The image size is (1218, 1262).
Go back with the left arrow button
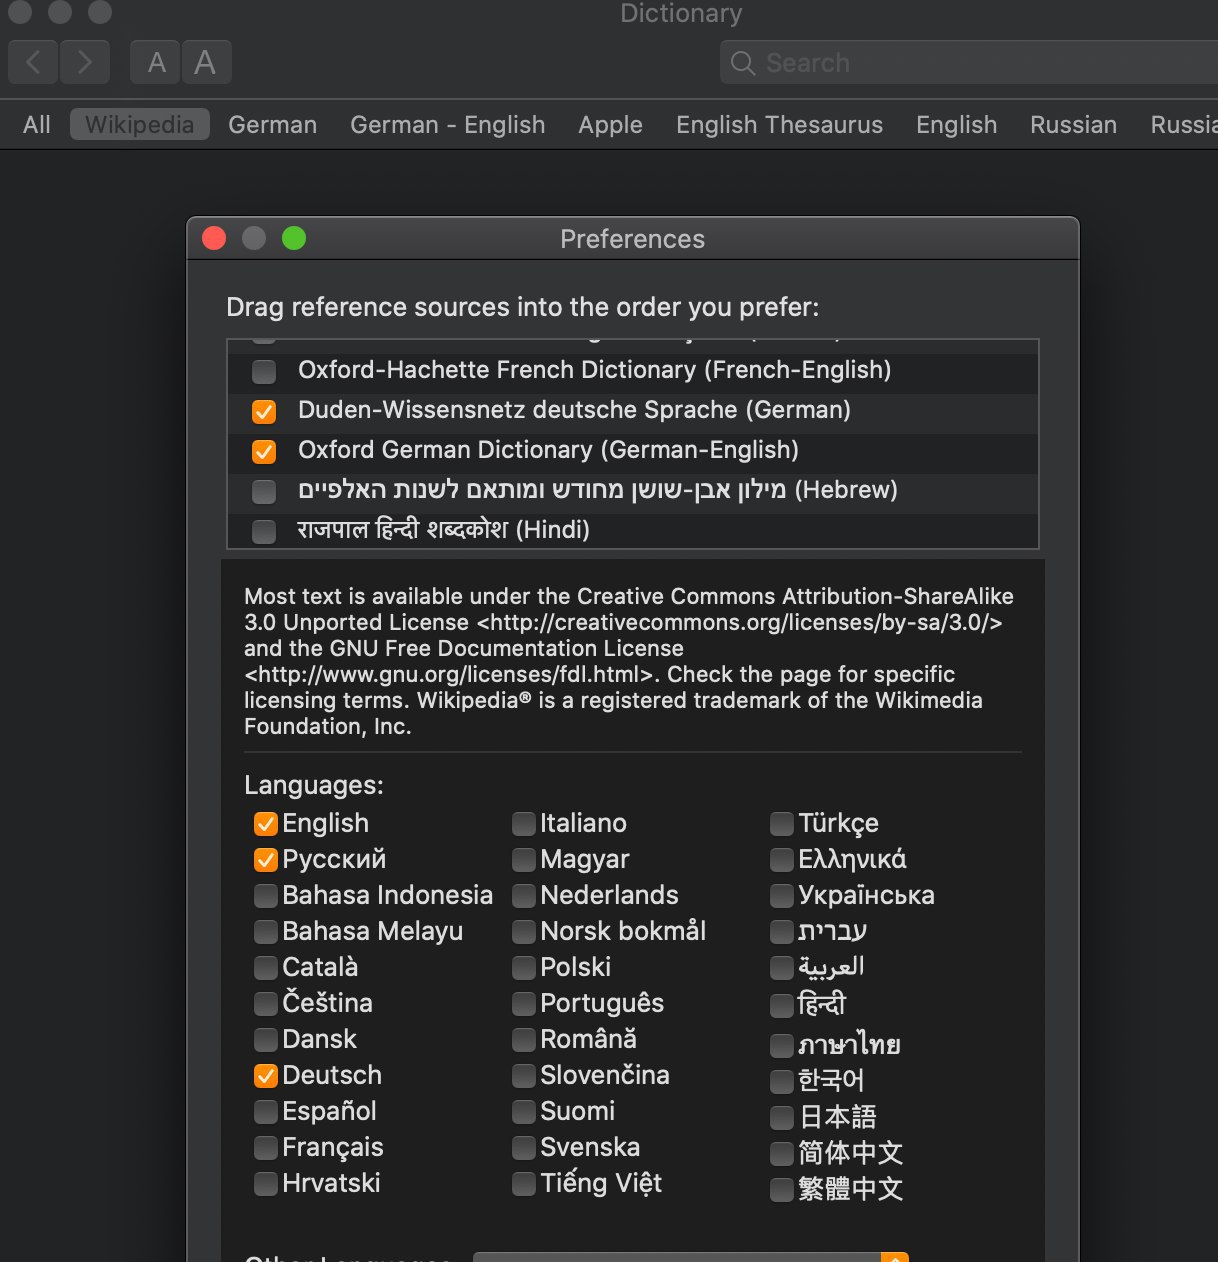pos(33,62)
